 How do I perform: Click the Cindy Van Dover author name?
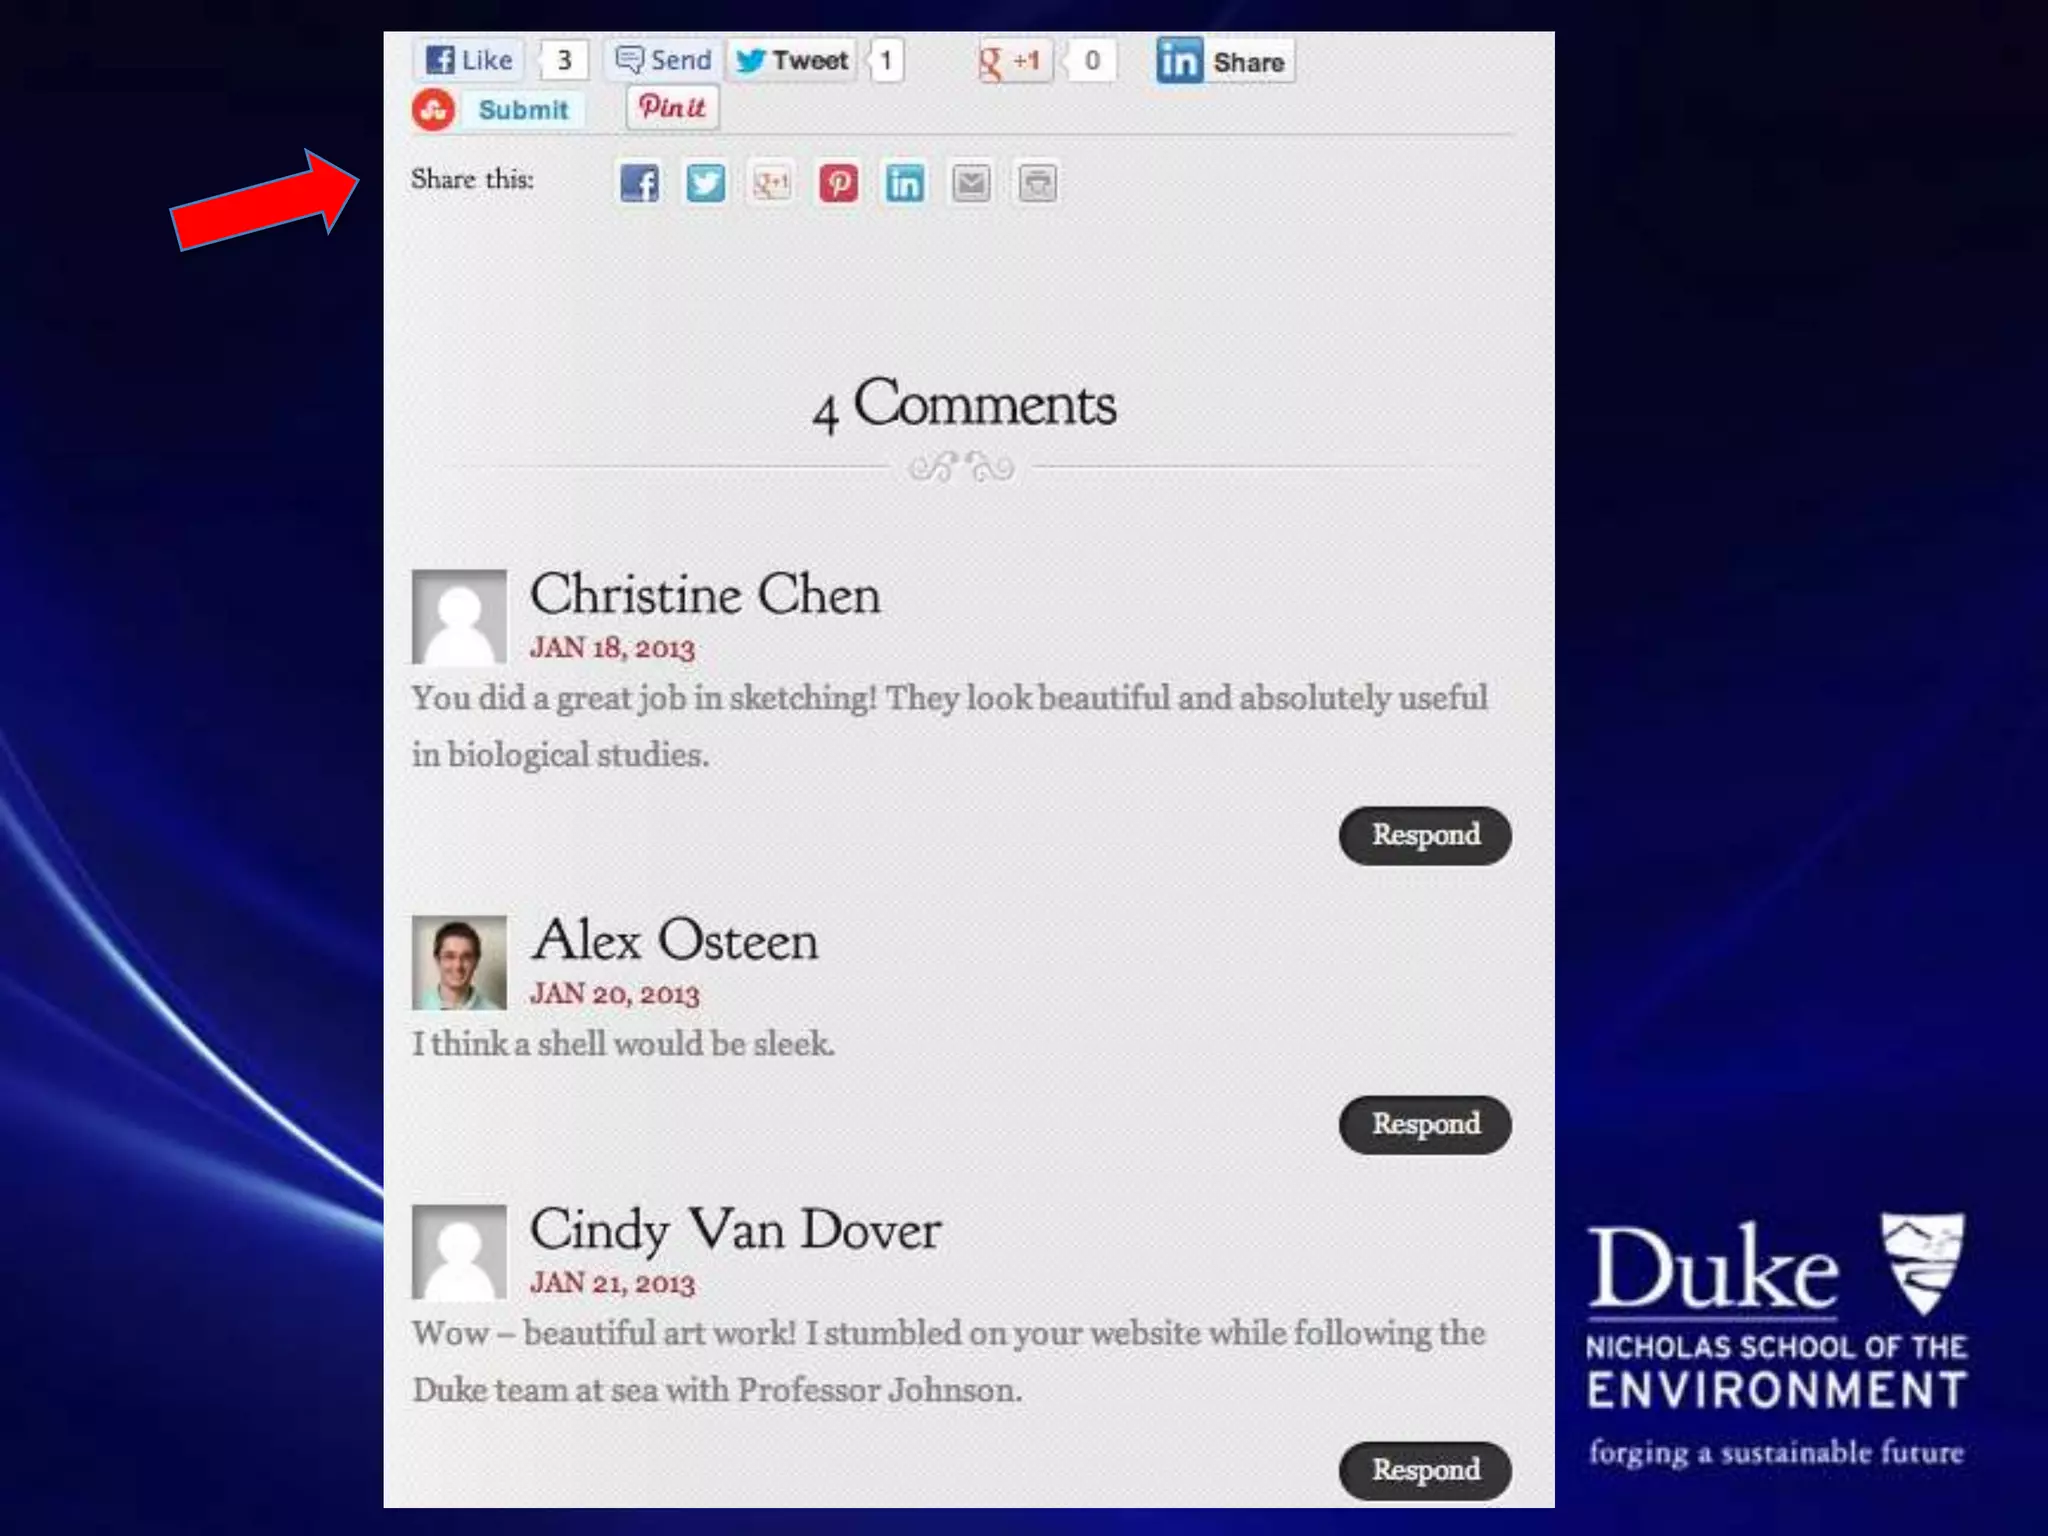coord(735,1229)
